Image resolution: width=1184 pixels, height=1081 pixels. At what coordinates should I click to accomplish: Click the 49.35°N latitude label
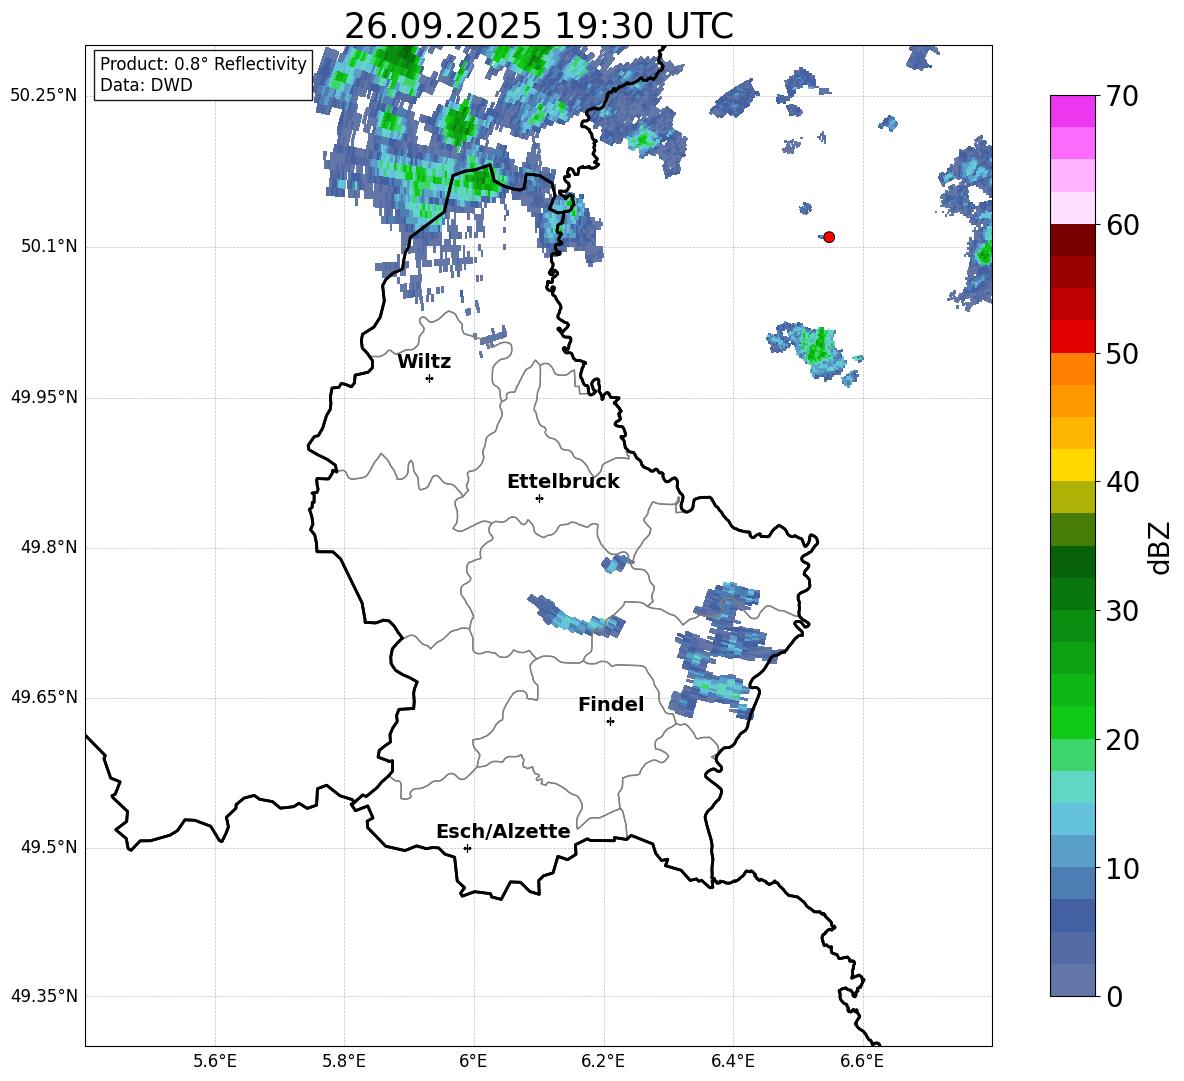[x=44, y=996]
